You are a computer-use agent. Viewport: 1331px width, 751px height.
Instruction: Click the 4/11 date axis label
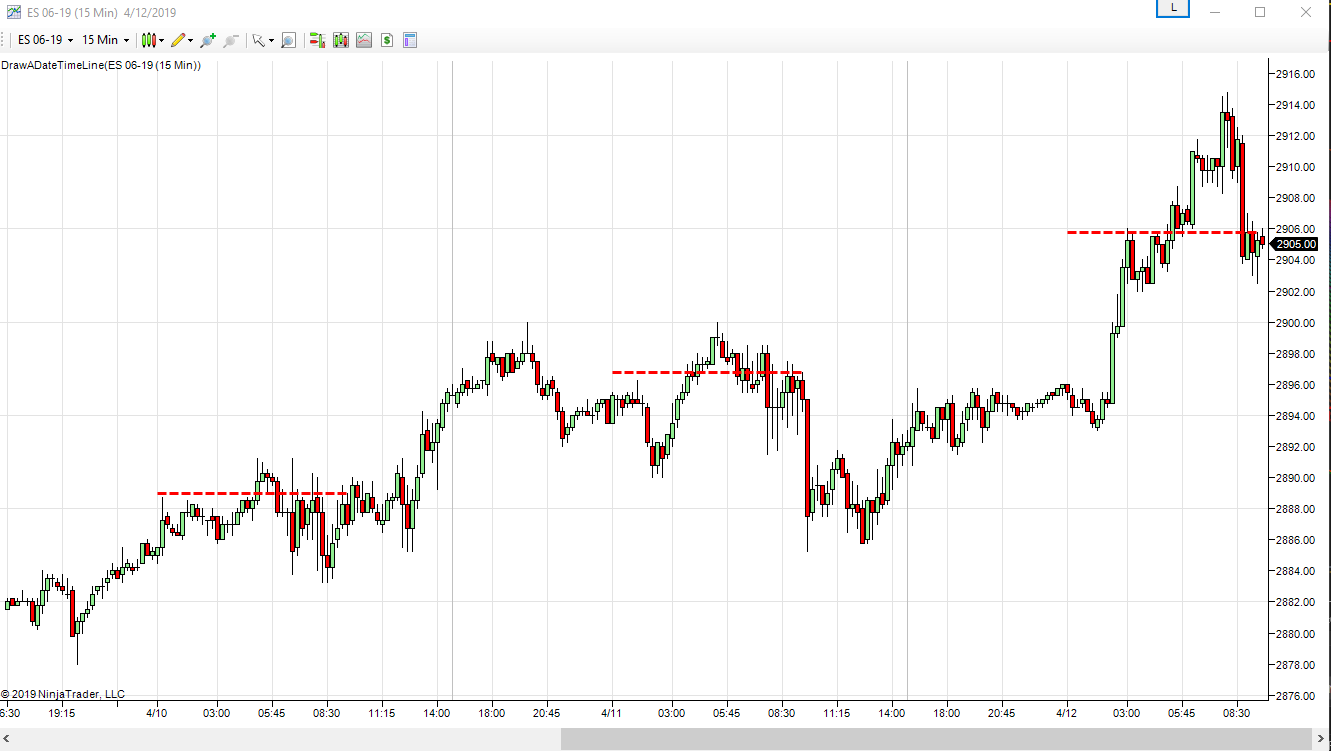click(x=612, y=714)
